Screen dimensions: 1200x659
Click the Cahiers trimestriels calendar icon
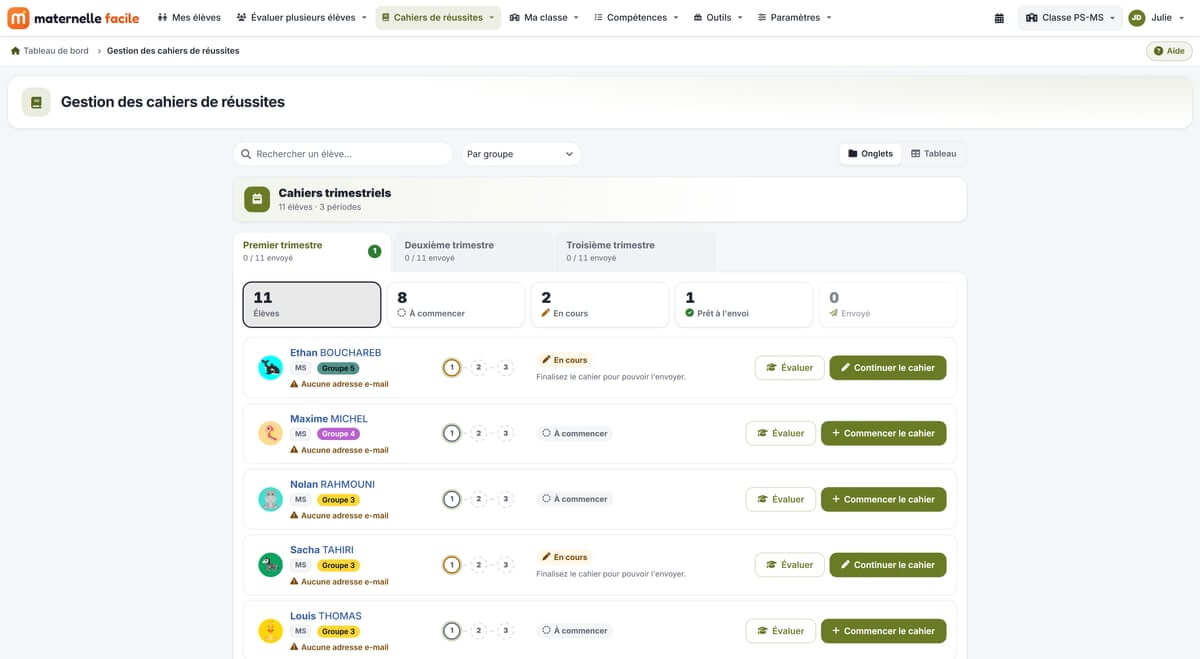click(257, 199)
